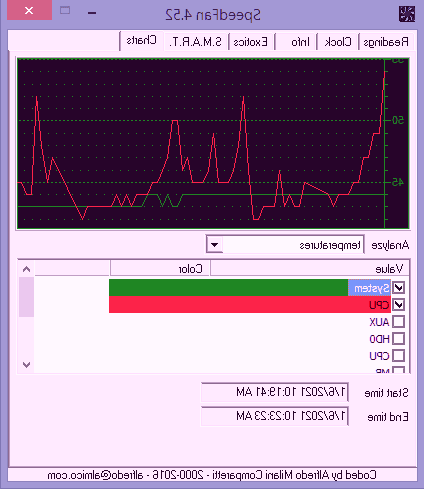Uncheck the System temperature checkbox
Viewport: 424px width, 489px height.
399,288
